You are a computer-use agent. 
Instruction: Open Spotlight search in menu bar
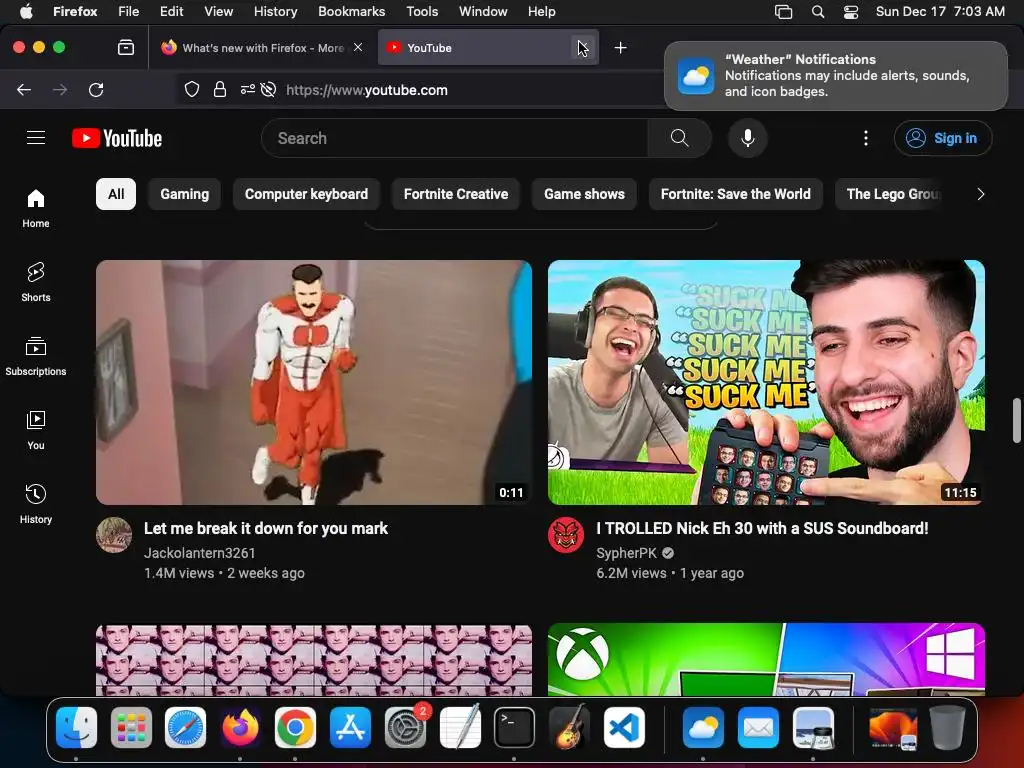818,12
